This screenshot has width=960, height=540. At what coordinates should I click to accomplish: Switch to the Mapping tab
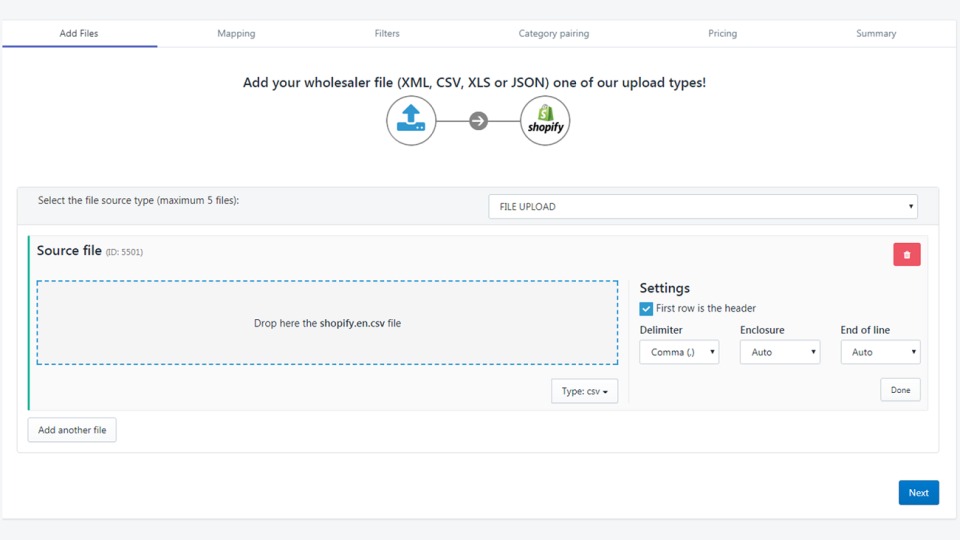(236, 33)
